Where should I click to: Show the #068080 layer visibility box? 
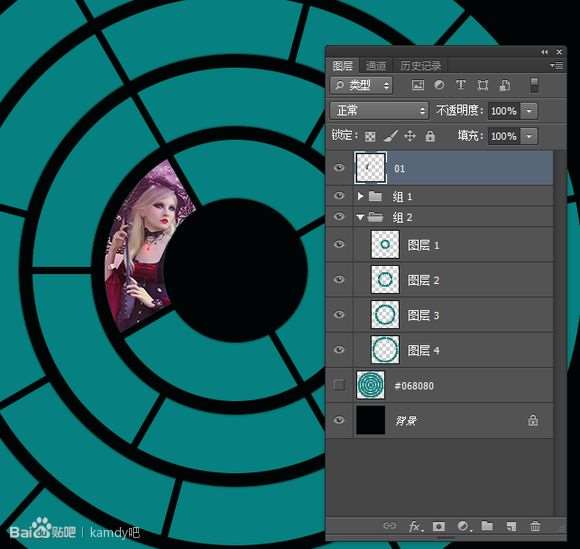(x=339, y=385)
